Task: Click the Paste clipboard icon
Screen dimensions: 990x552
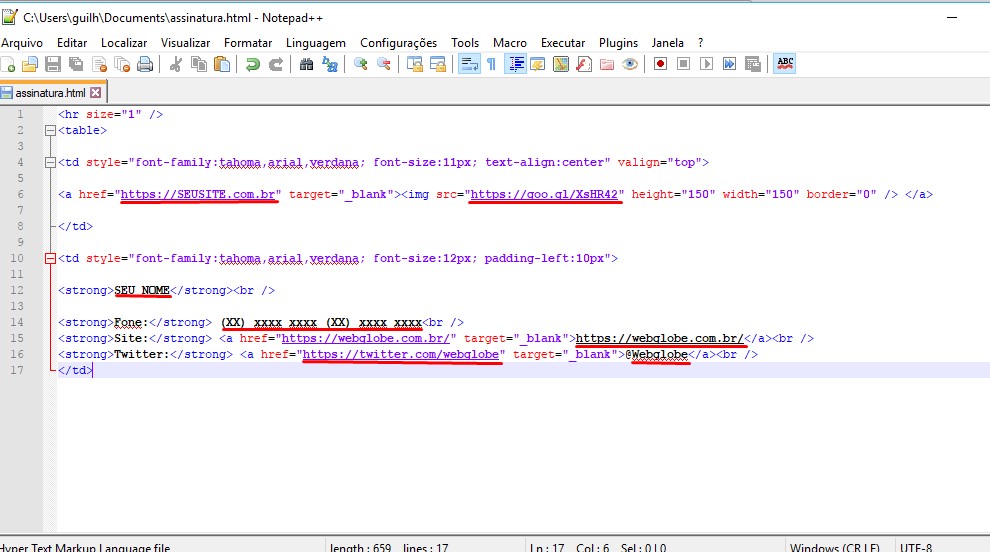Action: point(222,64)
